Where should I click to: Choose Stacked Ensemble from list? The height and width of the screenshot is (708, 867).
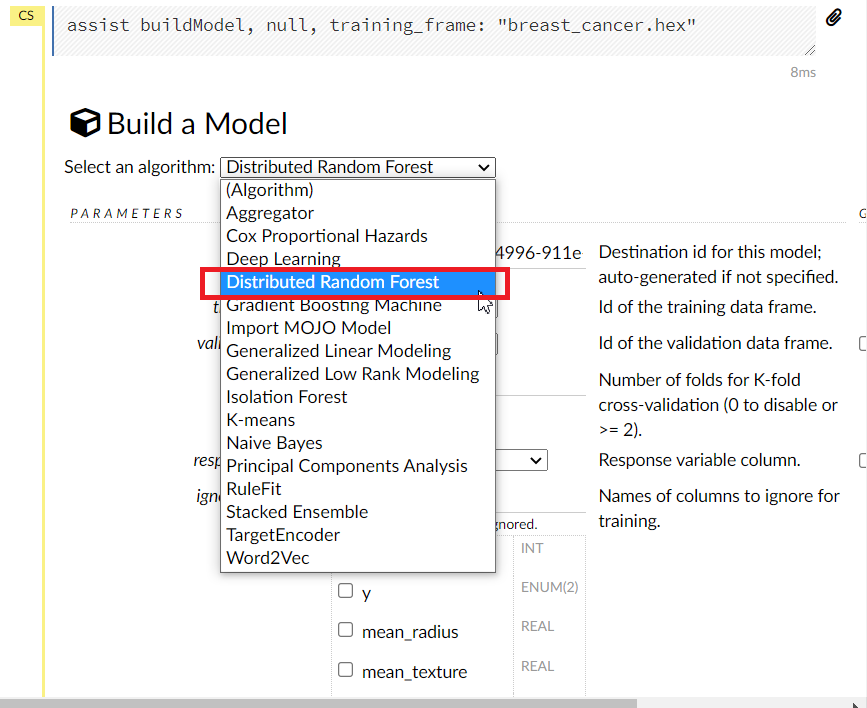point(297,512)
